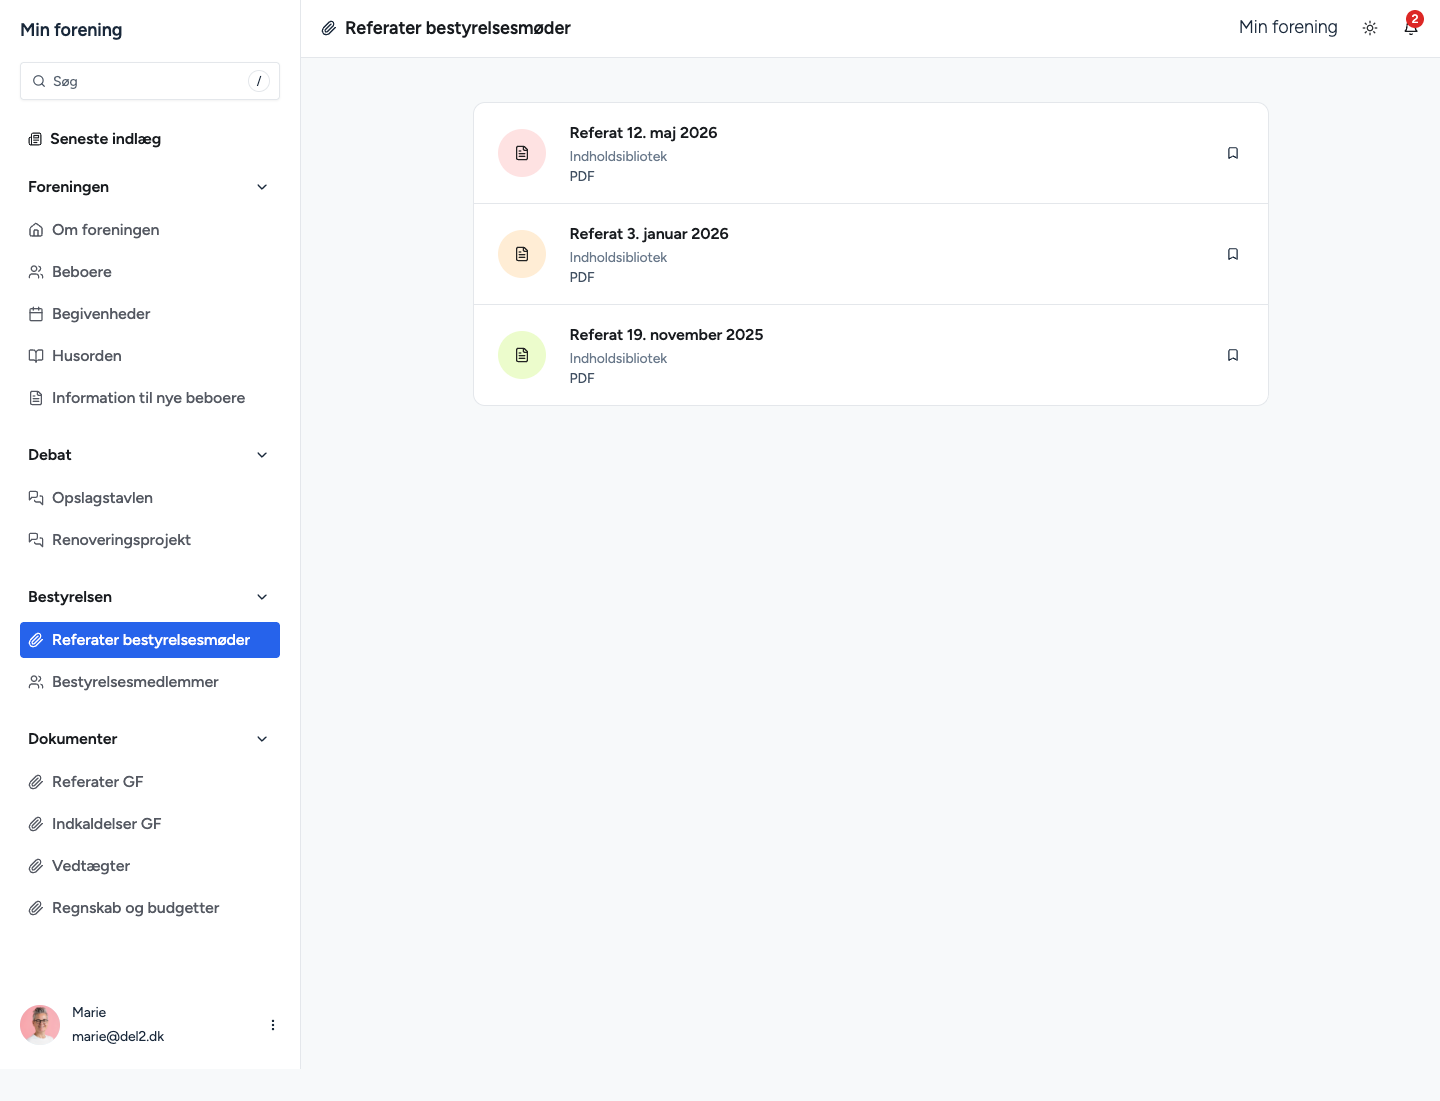Image resolution: width=1440 pixels, height=1101 pixels.
Task: Open Information til nye beboere
Action: (x=150, y=398)
